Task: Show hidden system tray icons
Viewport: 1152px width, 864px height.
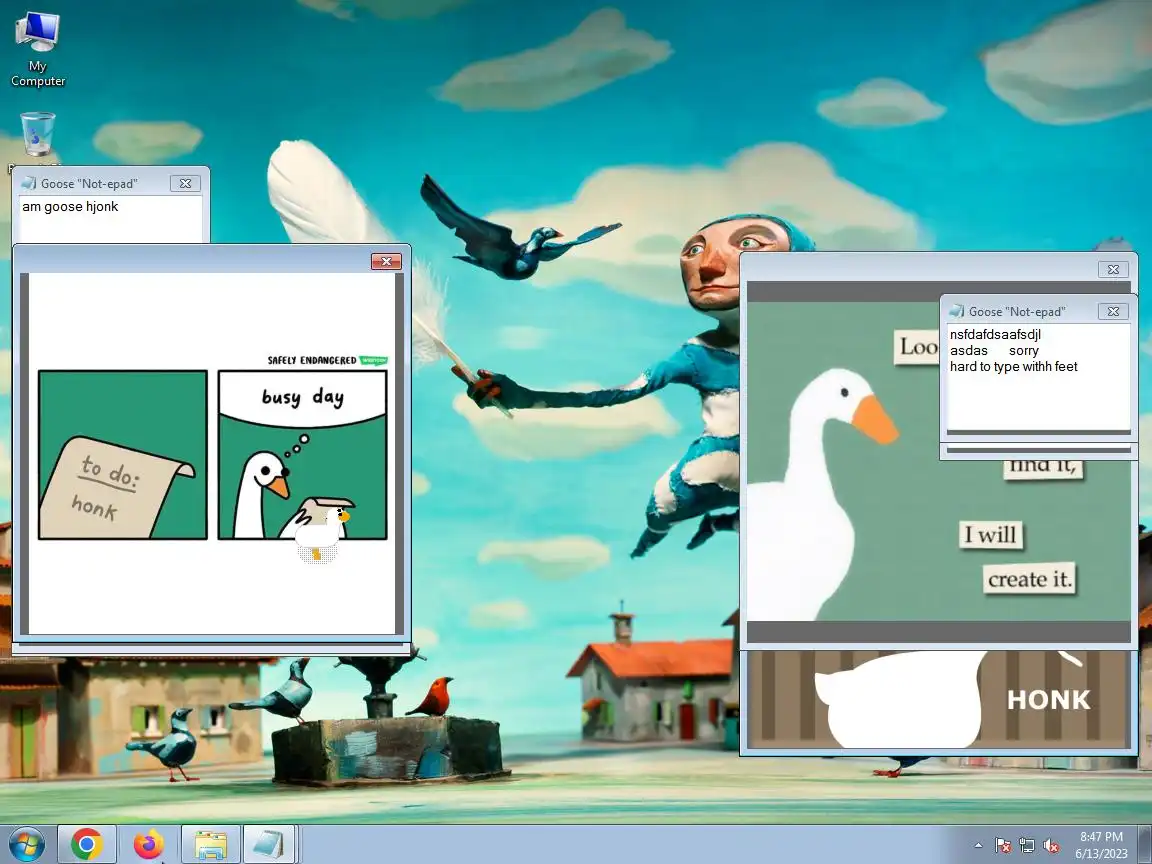Action: pos(978,846)
